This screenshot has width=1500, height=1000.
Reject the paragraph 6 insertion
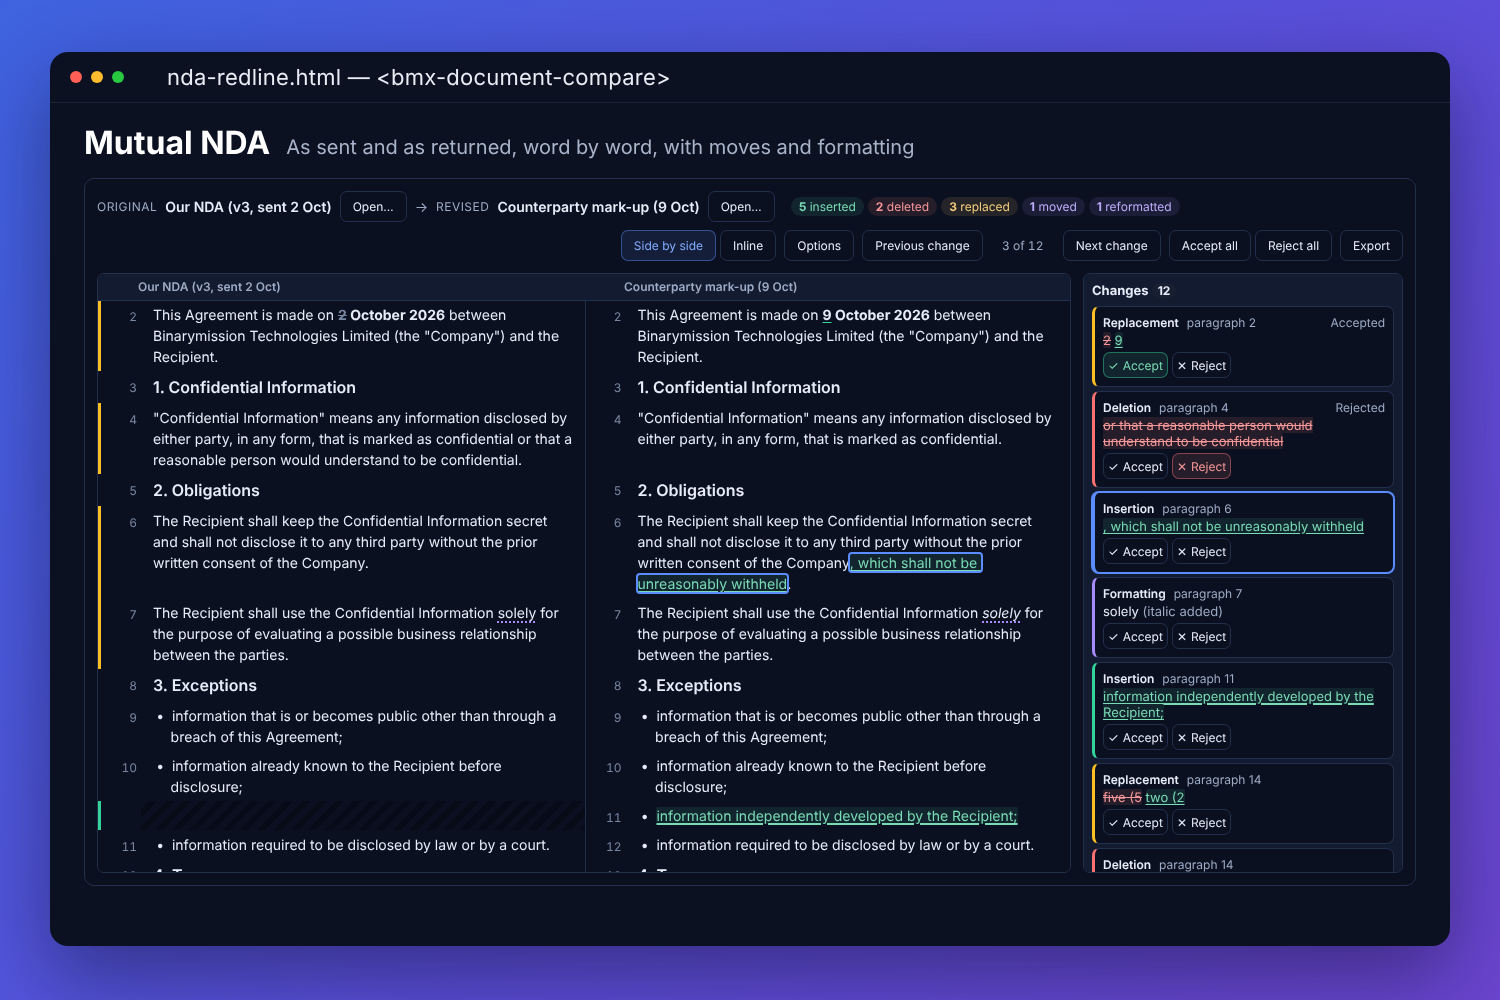click(x=1201, y=552)
